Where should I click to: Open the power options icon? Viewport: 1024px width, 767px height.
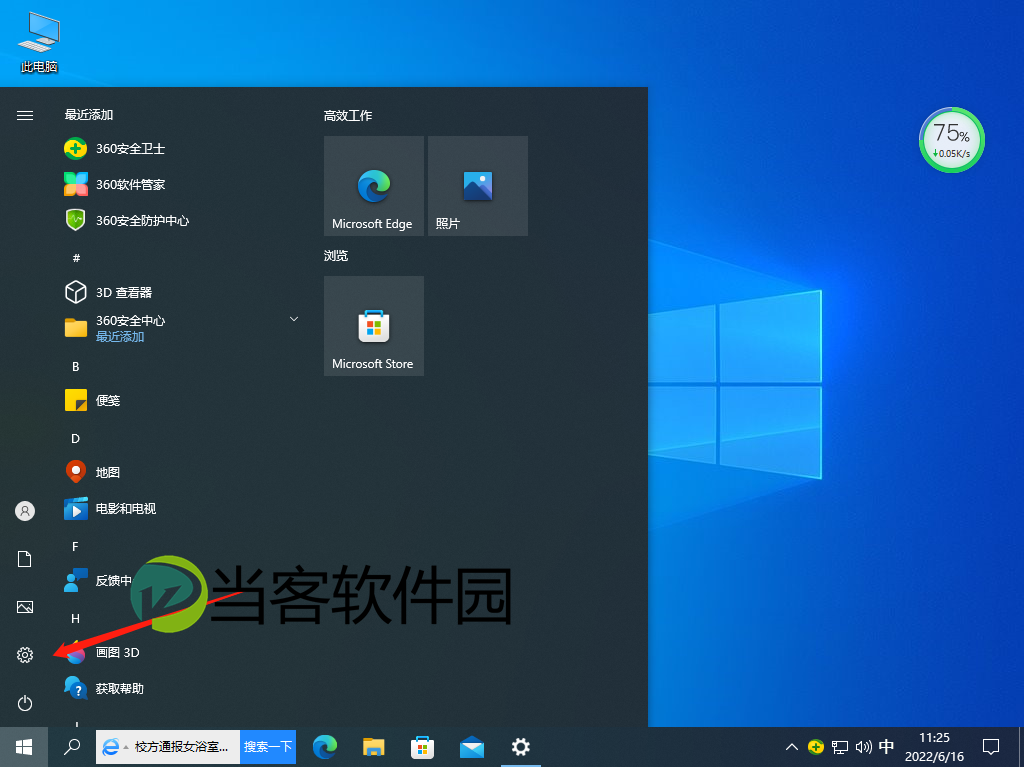pos(24,703)
